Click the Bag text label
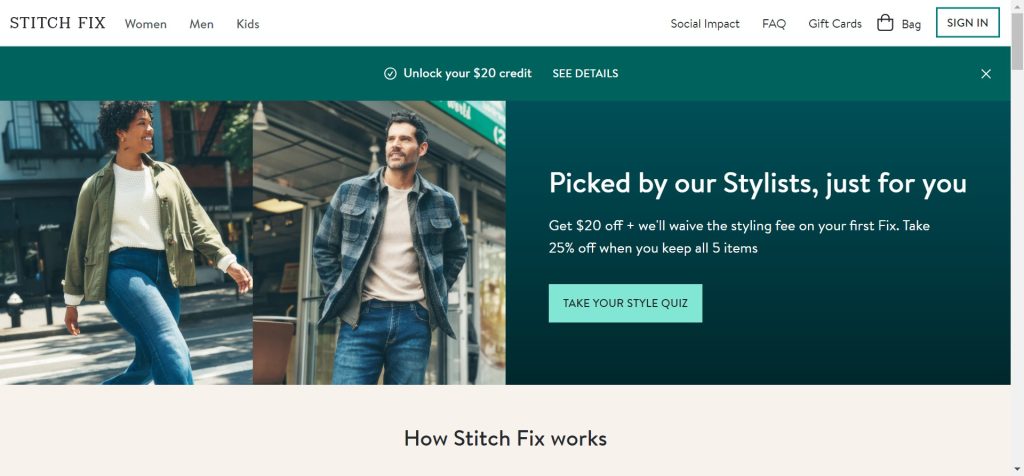The width and height of the screenshot is (1024, 476). (911, 25)
